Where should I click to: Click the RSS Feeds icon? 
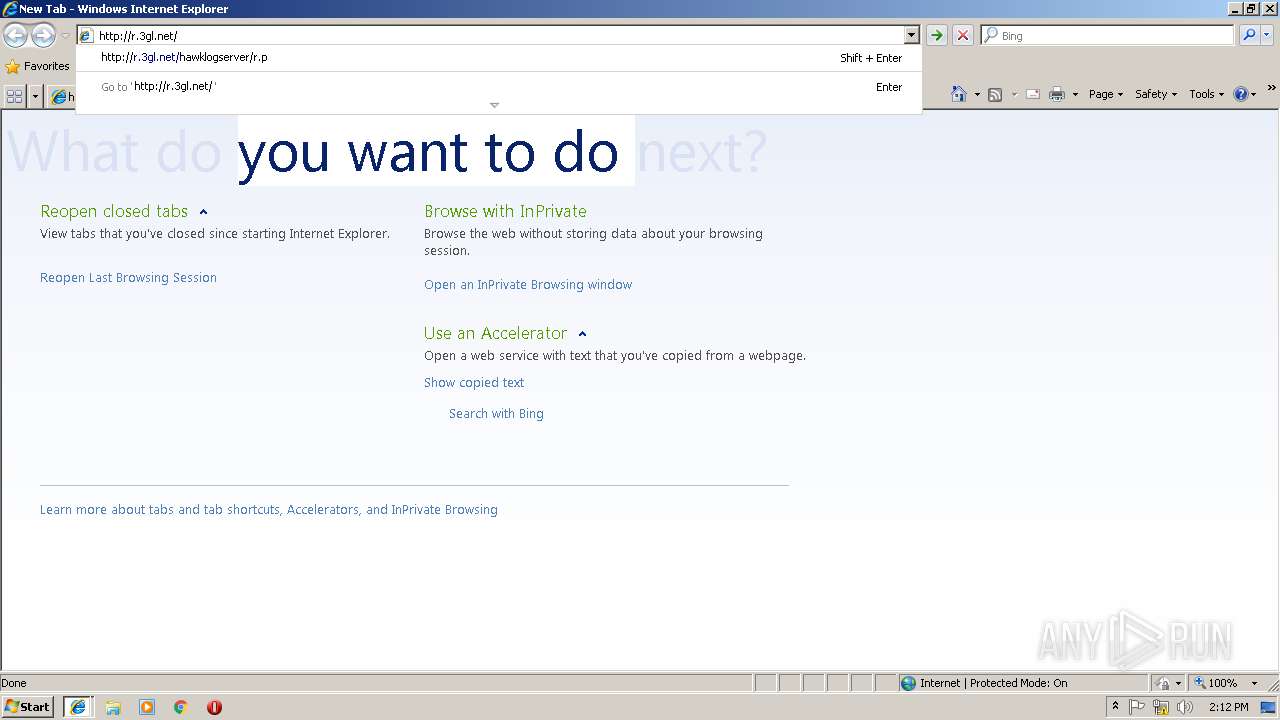tap(995, 94)
